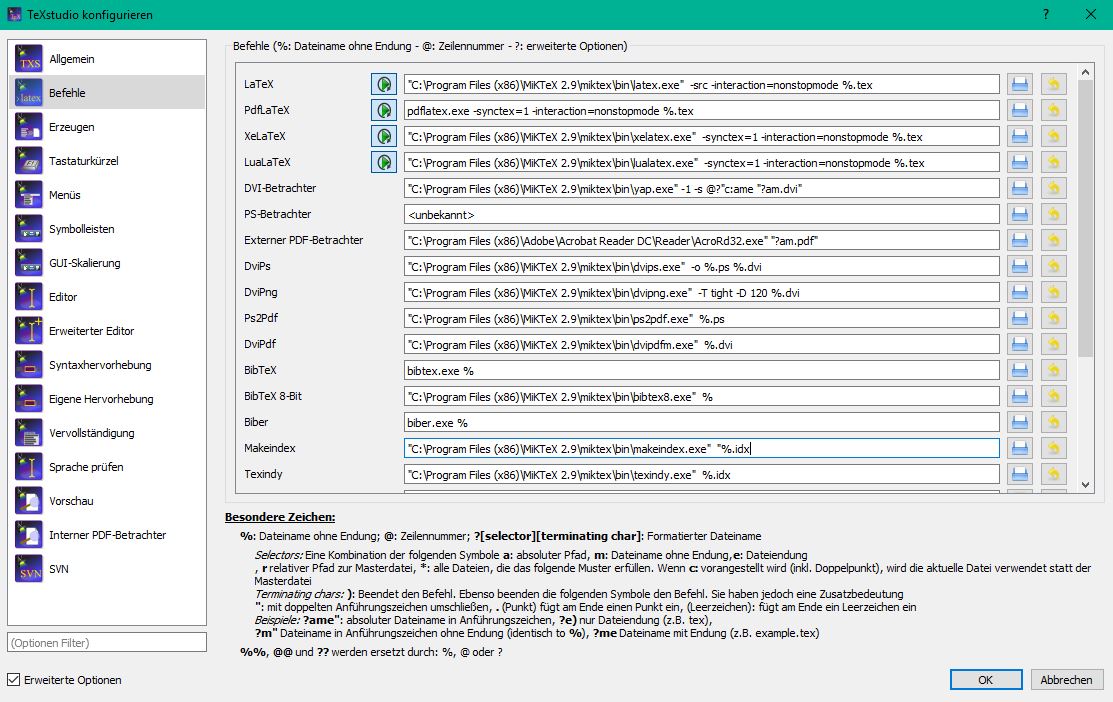Click the command list scrollbar up arrow

pyautogui.click(x=1085, y=72)
